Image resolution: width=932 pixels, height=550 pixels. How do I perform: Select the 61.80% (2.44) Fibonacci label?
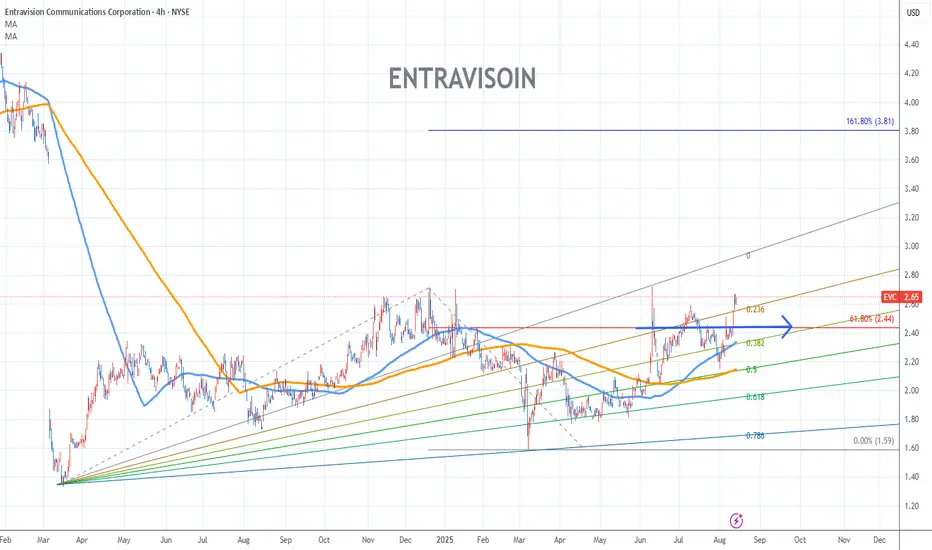pyautogui.click(x=871, y=319)
